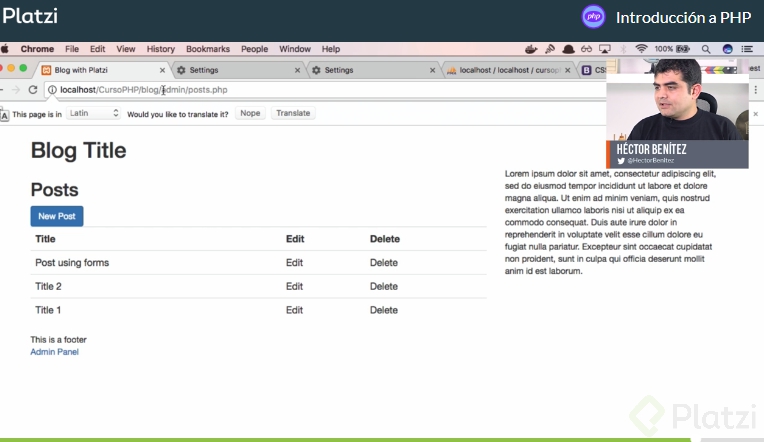Open the Bookmarks menu
Image resolution: width=764 pixels, height=442 pixels.
click(x=208, y=49)
